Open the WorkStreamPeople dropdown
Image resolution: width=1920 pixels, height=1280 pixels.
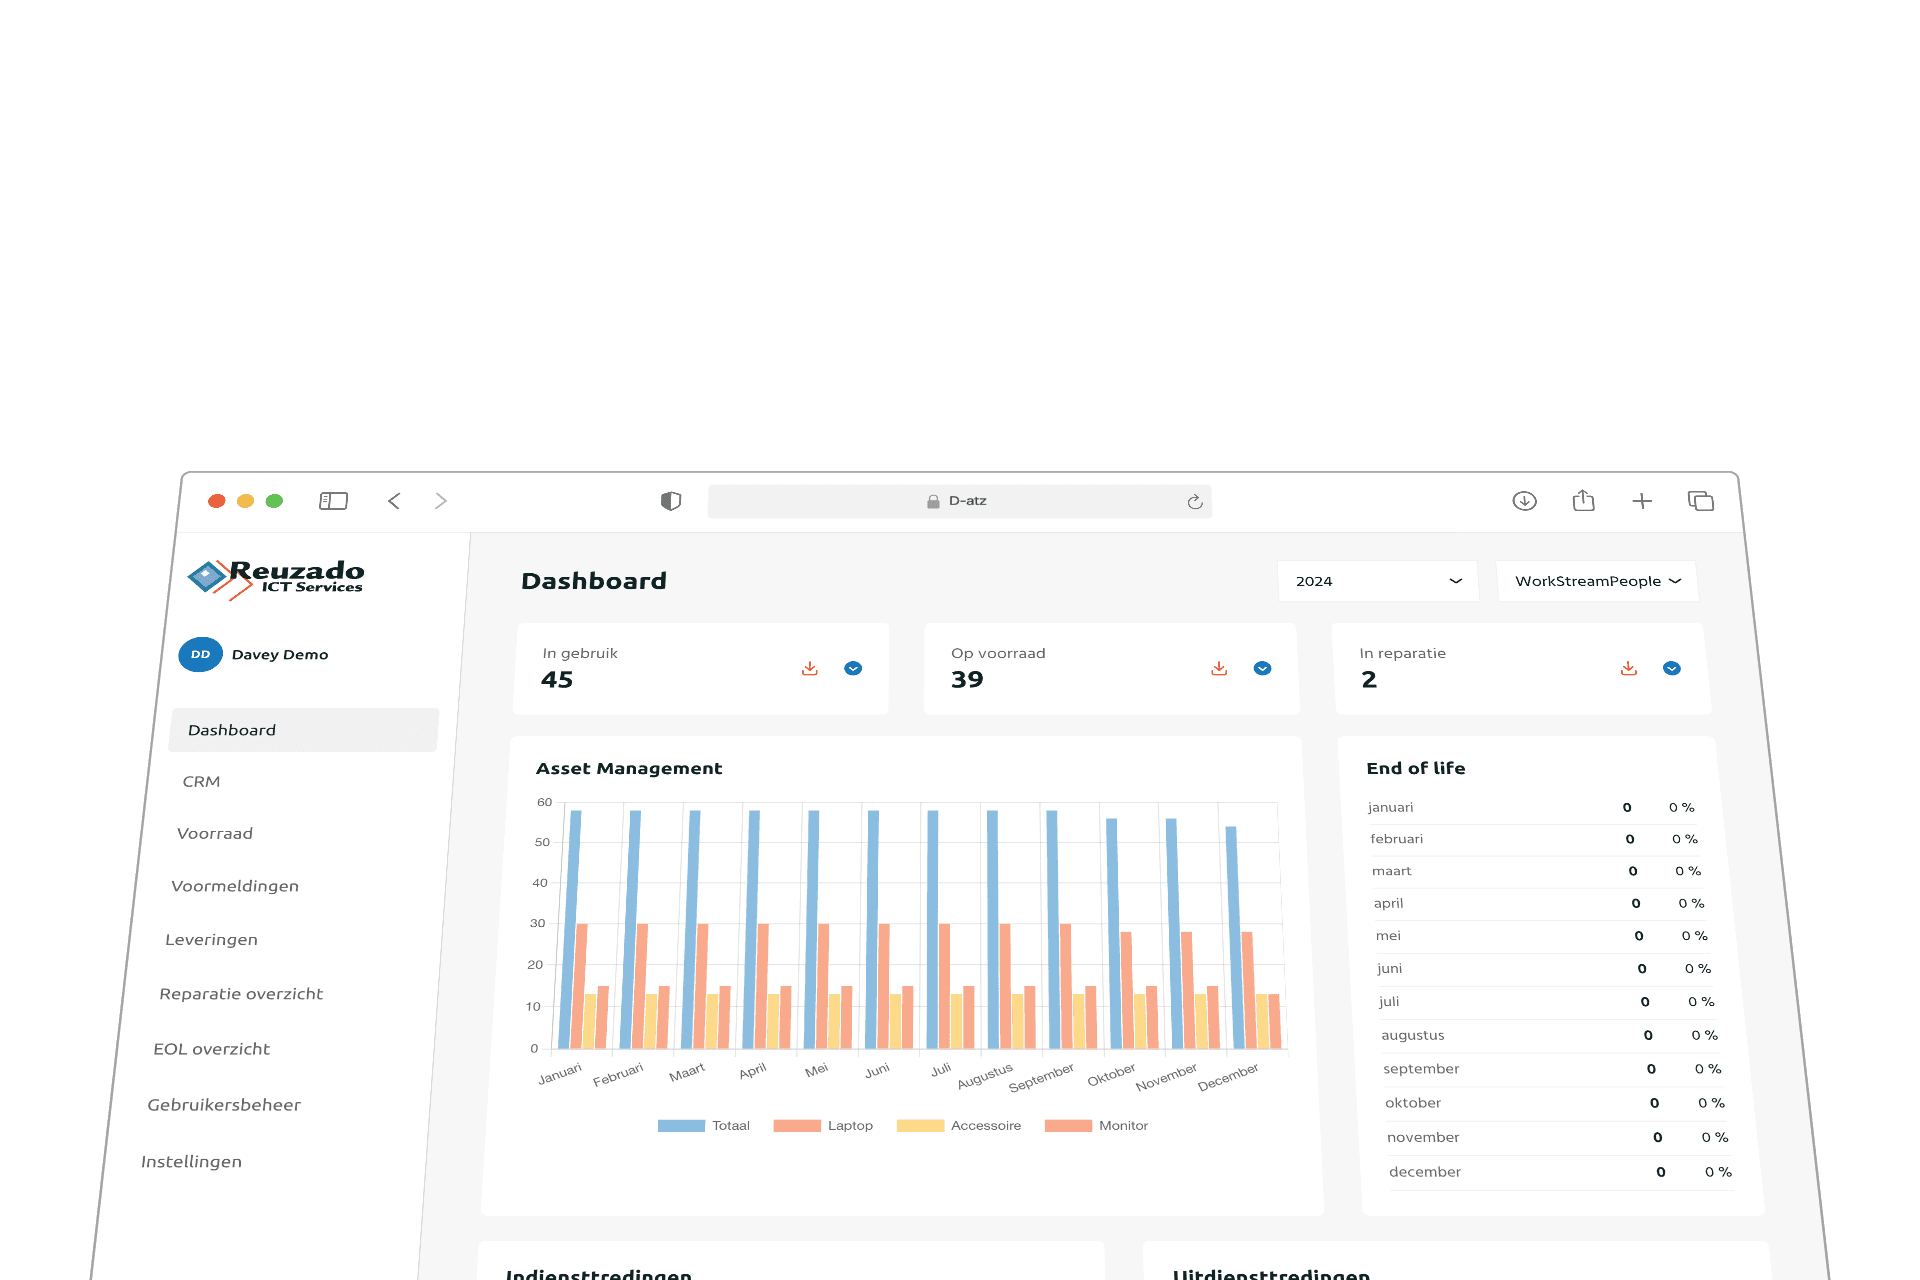(1597, 581)
